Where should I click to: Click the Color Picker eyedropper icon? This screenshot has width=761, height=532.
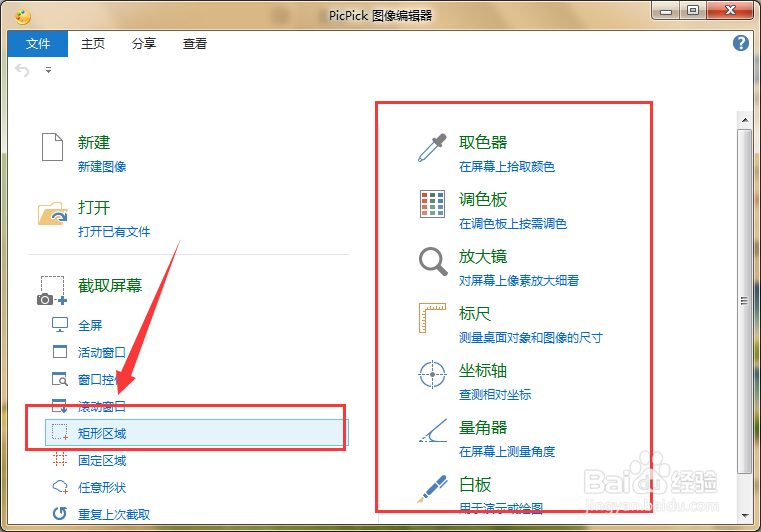pos(432,148)
